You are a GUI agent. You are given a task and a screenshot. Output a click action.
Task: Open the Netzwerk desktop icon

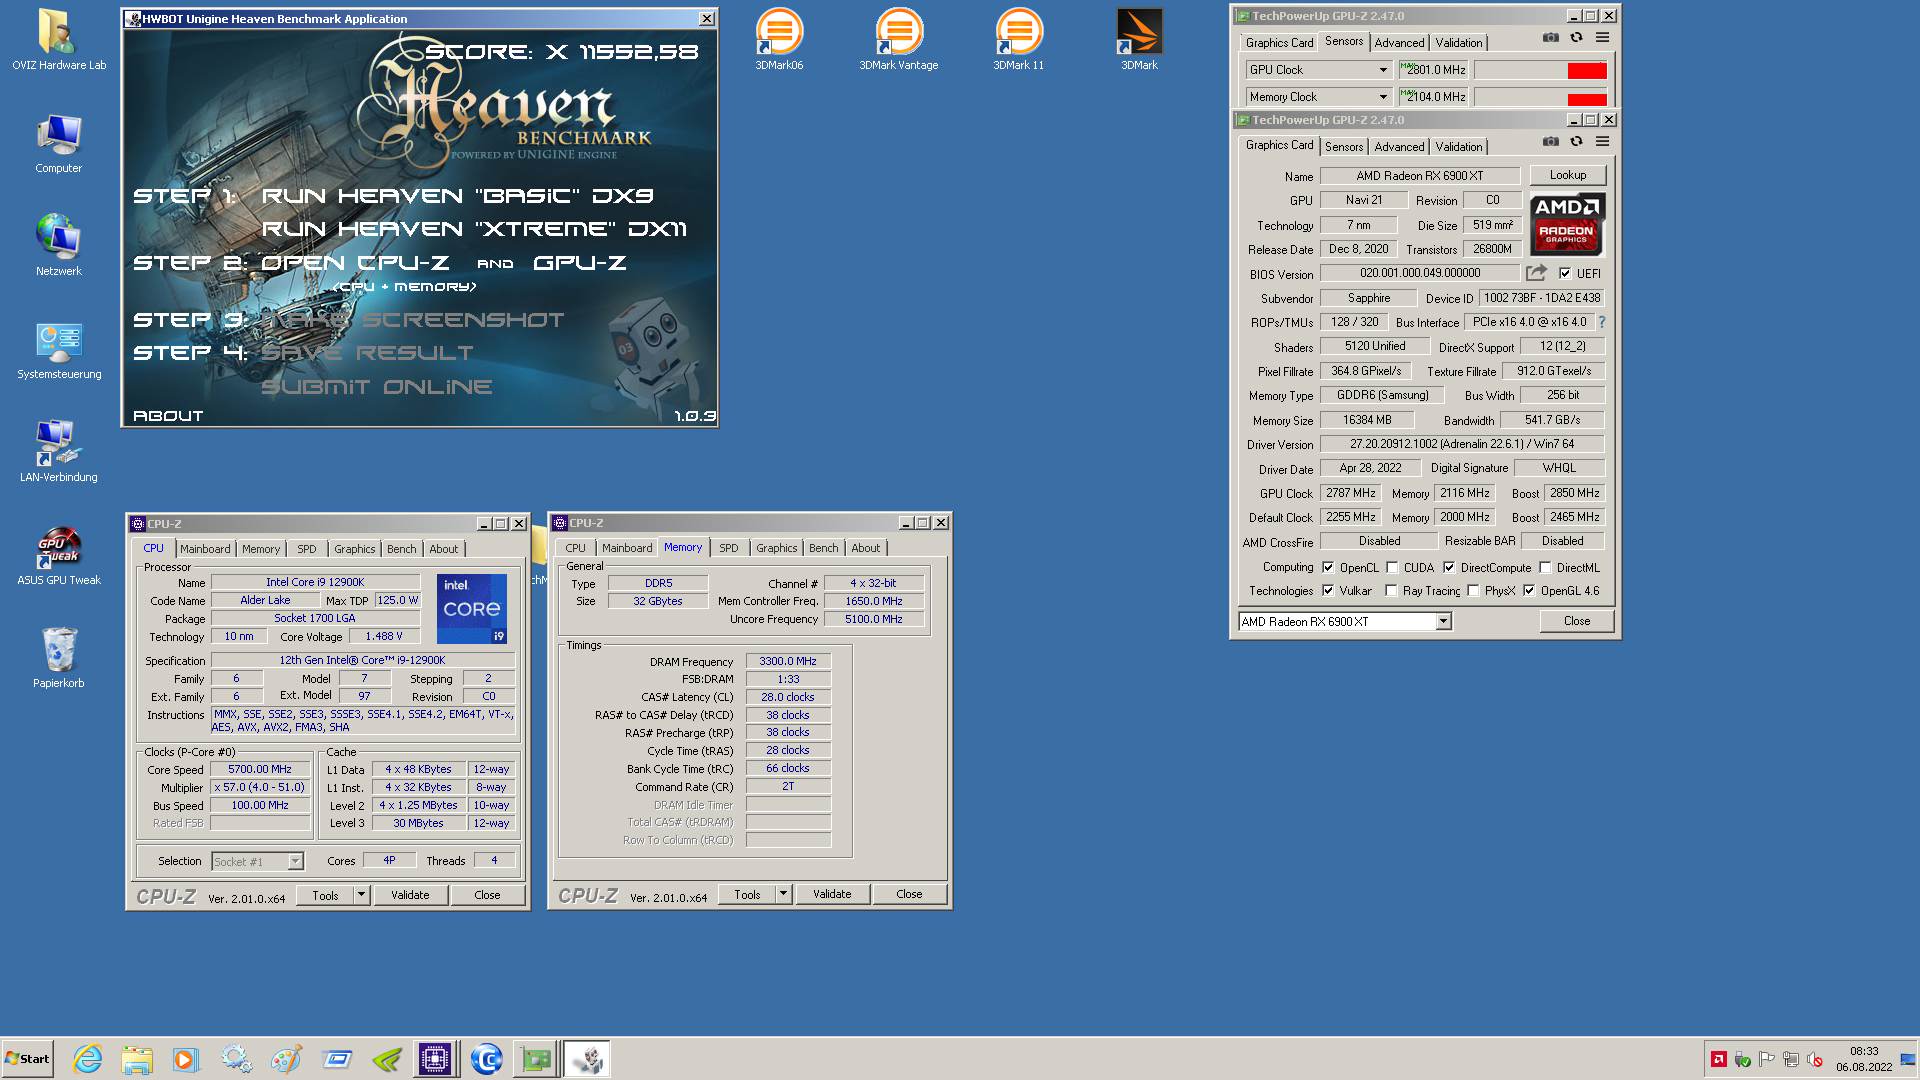(x=59, y=245)
